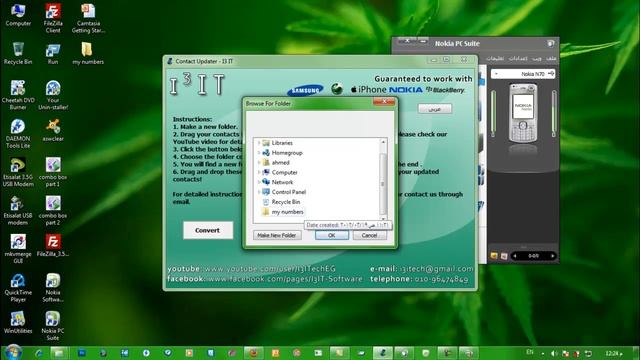Open the Computer desktop icon
The width and height of the screenshot is (640, 360).
[x=18, y=15]
